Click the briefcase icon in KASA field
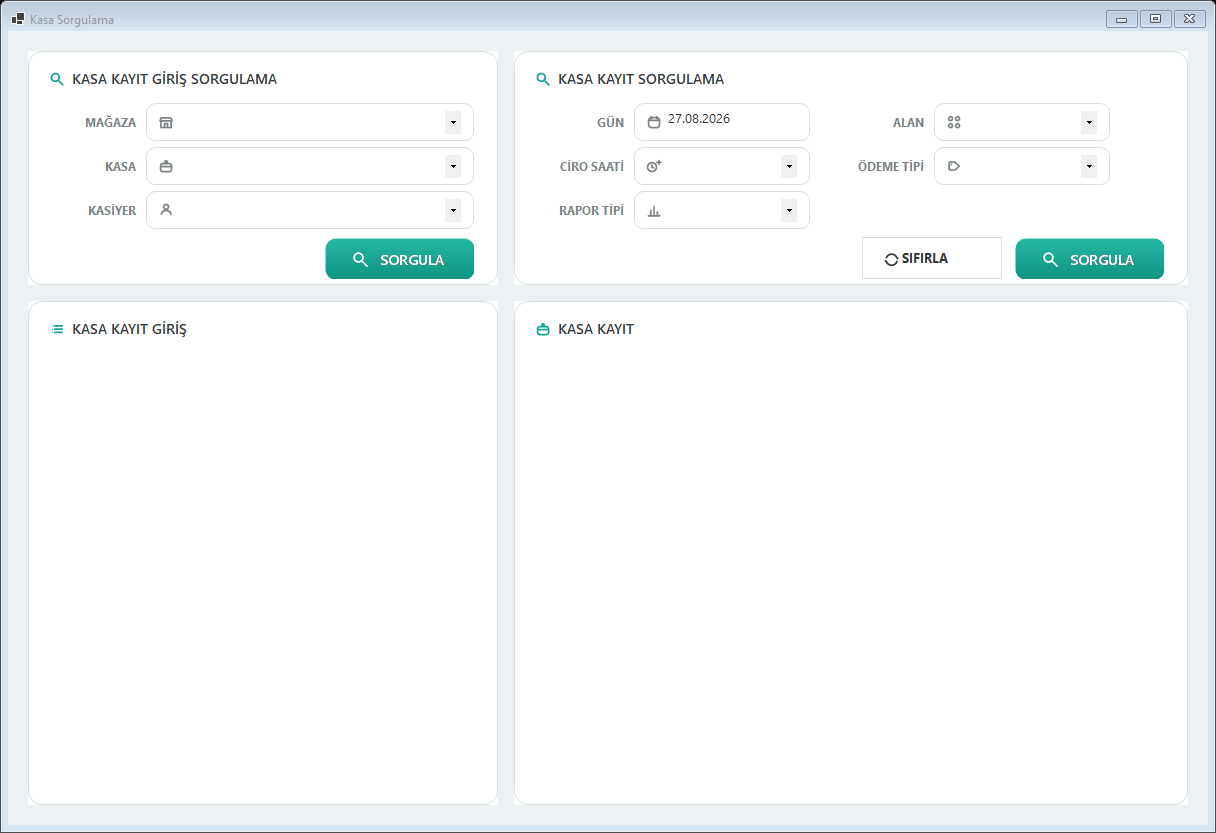 pos(166,166)
